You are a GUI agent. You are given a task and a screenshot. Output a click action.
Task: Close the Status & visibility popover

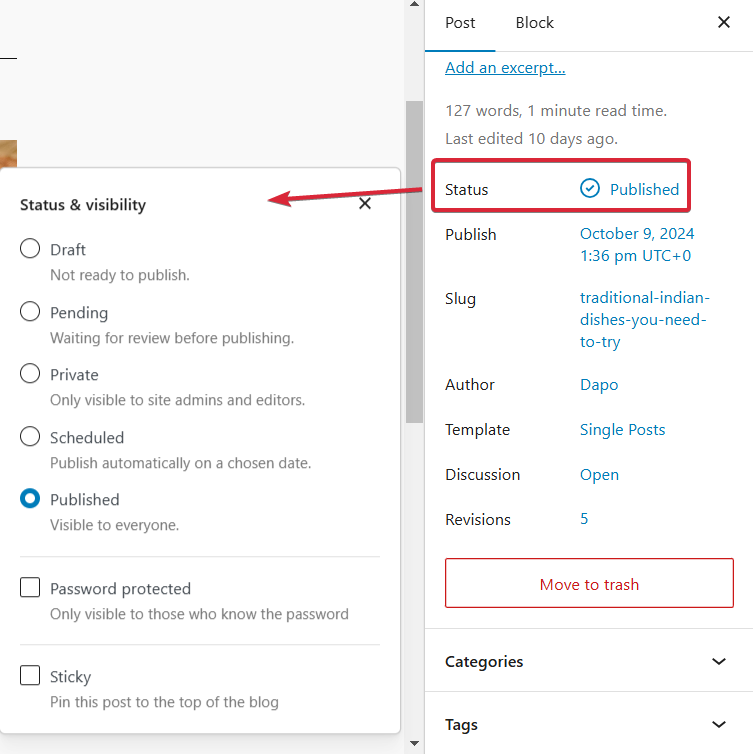365,204
